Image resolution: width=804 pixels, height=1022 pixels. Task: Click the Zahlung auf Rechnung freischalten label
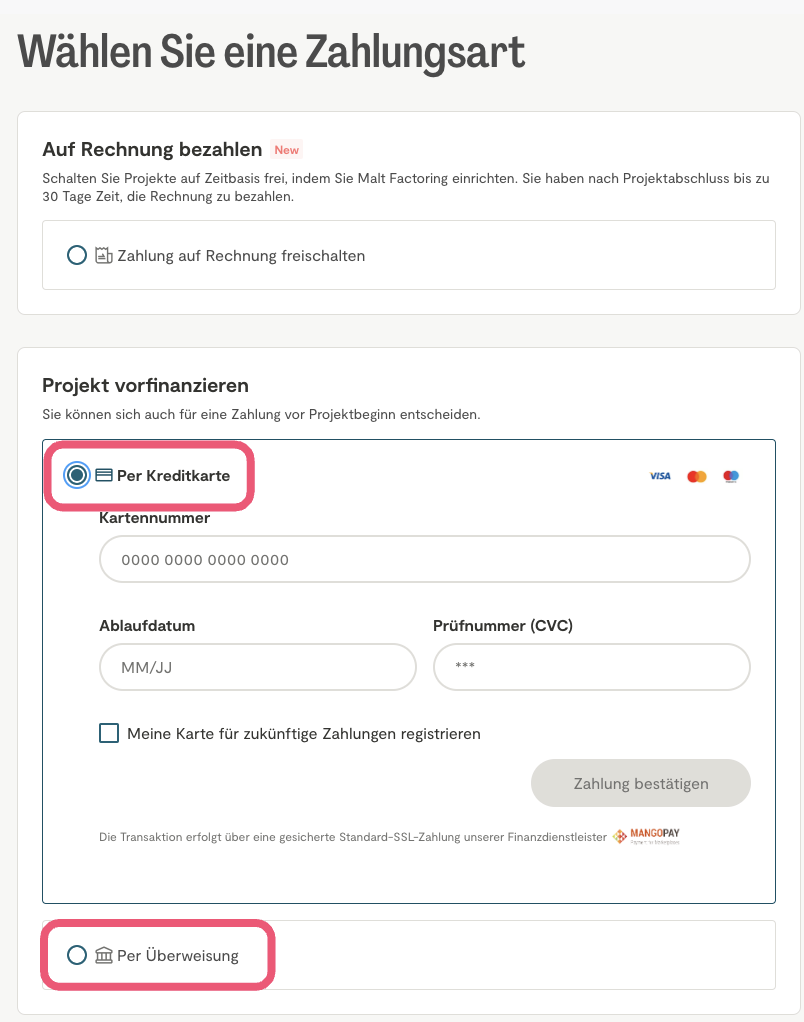241,255
